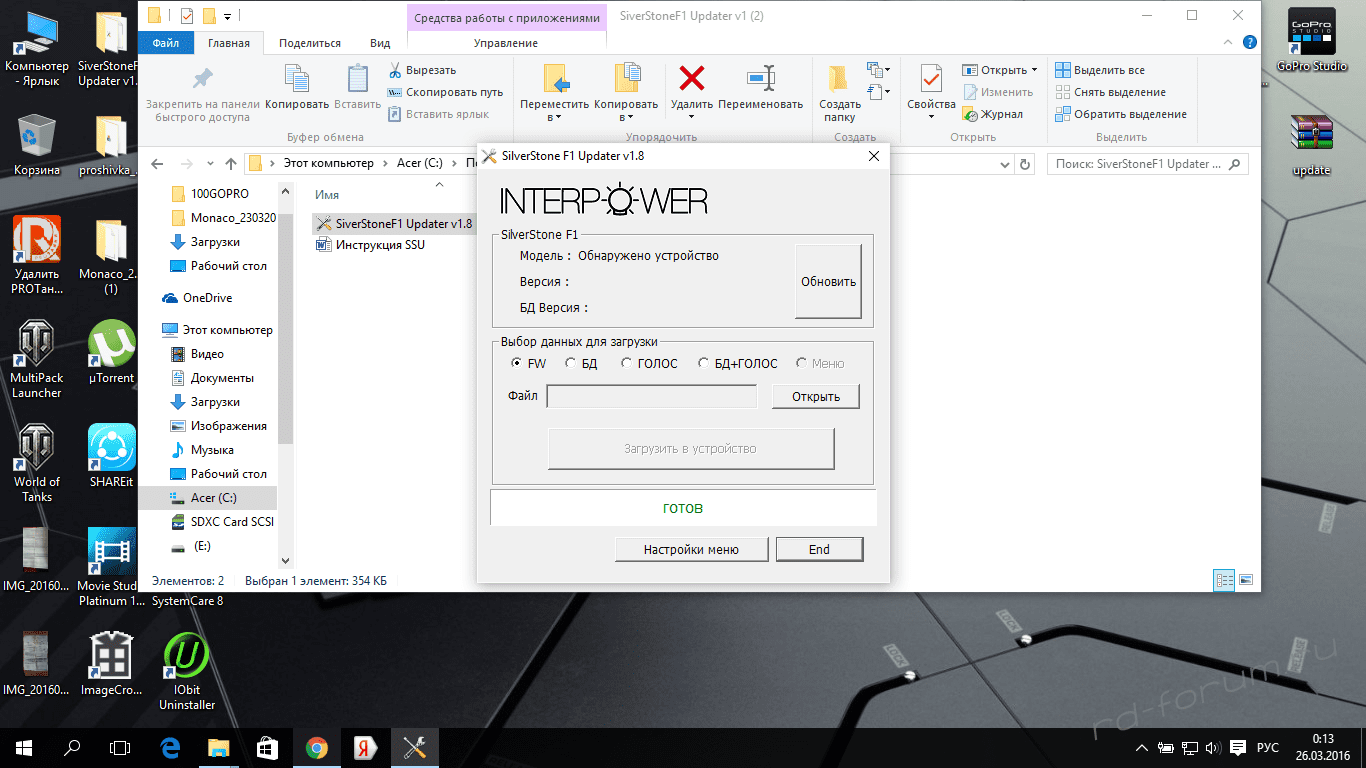The image size is (1366, 768).
Task: Select Музыка in navigation pane
Action: tap(202, 450)
